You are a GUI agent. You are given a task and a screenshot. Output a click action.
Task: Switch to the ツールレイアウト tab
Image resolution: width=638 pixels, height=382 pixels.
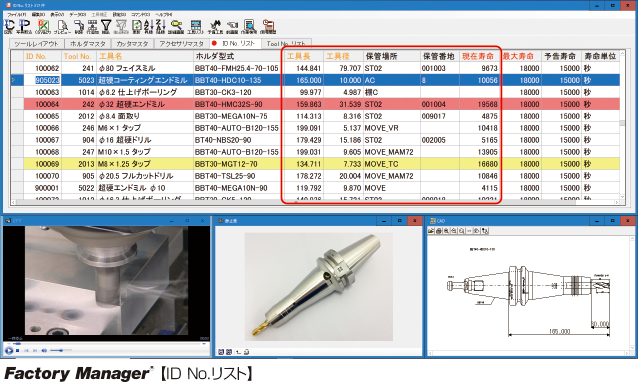click(x=36, y=44)
